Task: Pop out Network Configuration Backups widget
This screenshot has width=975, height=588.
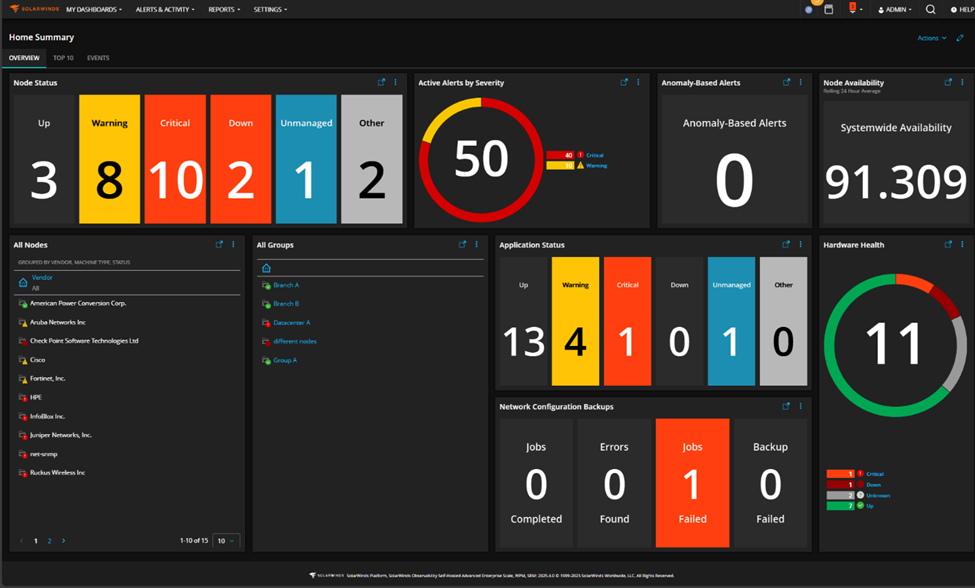Action: click(x=786, y=406)
